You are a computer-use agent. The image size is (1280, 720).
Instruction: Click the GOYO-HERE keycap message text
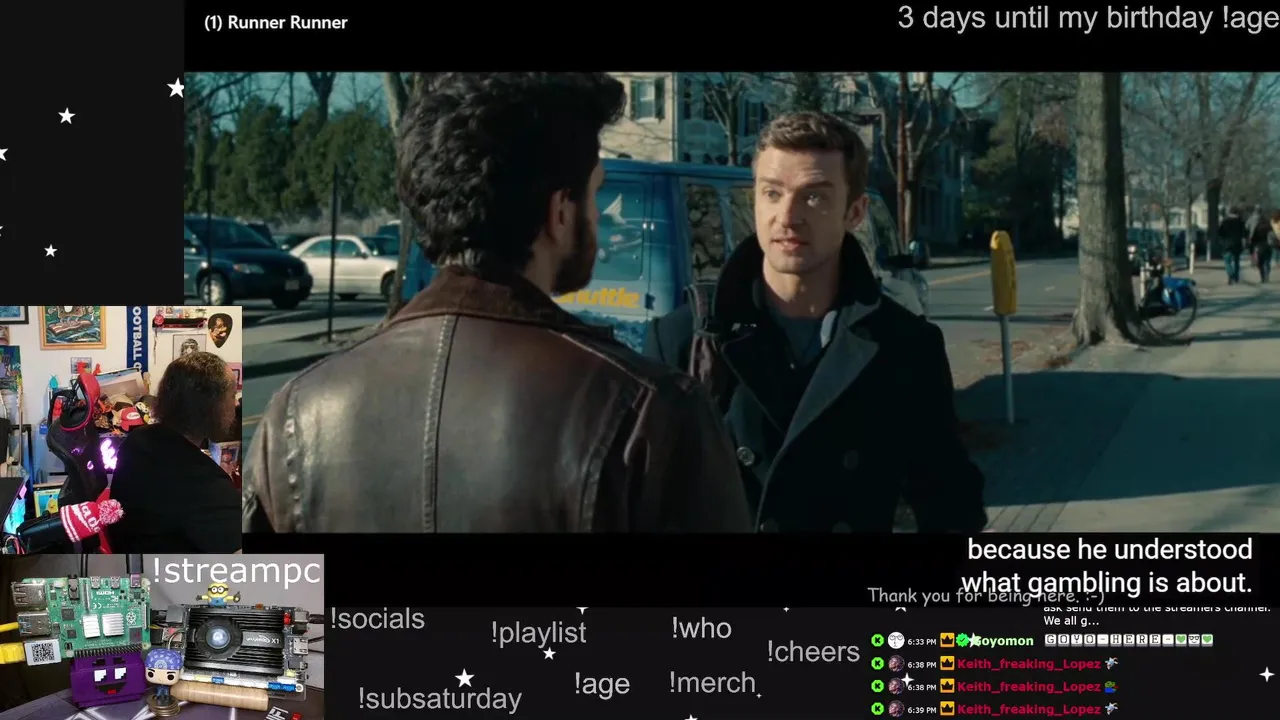pyautogui.click(x=1129, y=640)
